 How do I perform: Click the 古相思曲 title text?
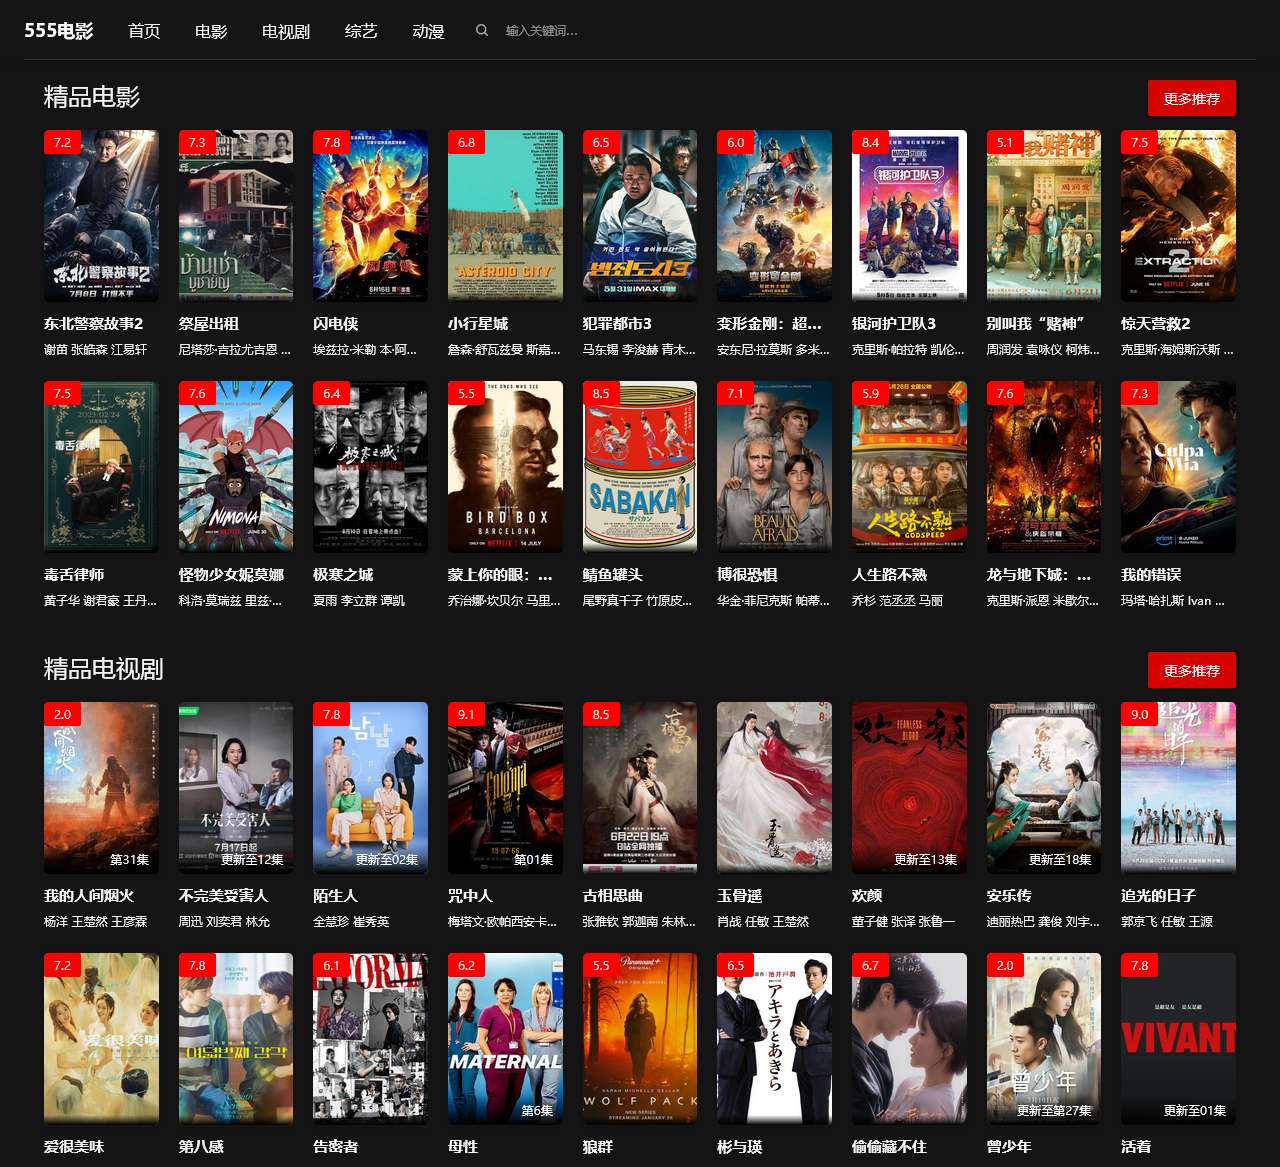point(613,896)
